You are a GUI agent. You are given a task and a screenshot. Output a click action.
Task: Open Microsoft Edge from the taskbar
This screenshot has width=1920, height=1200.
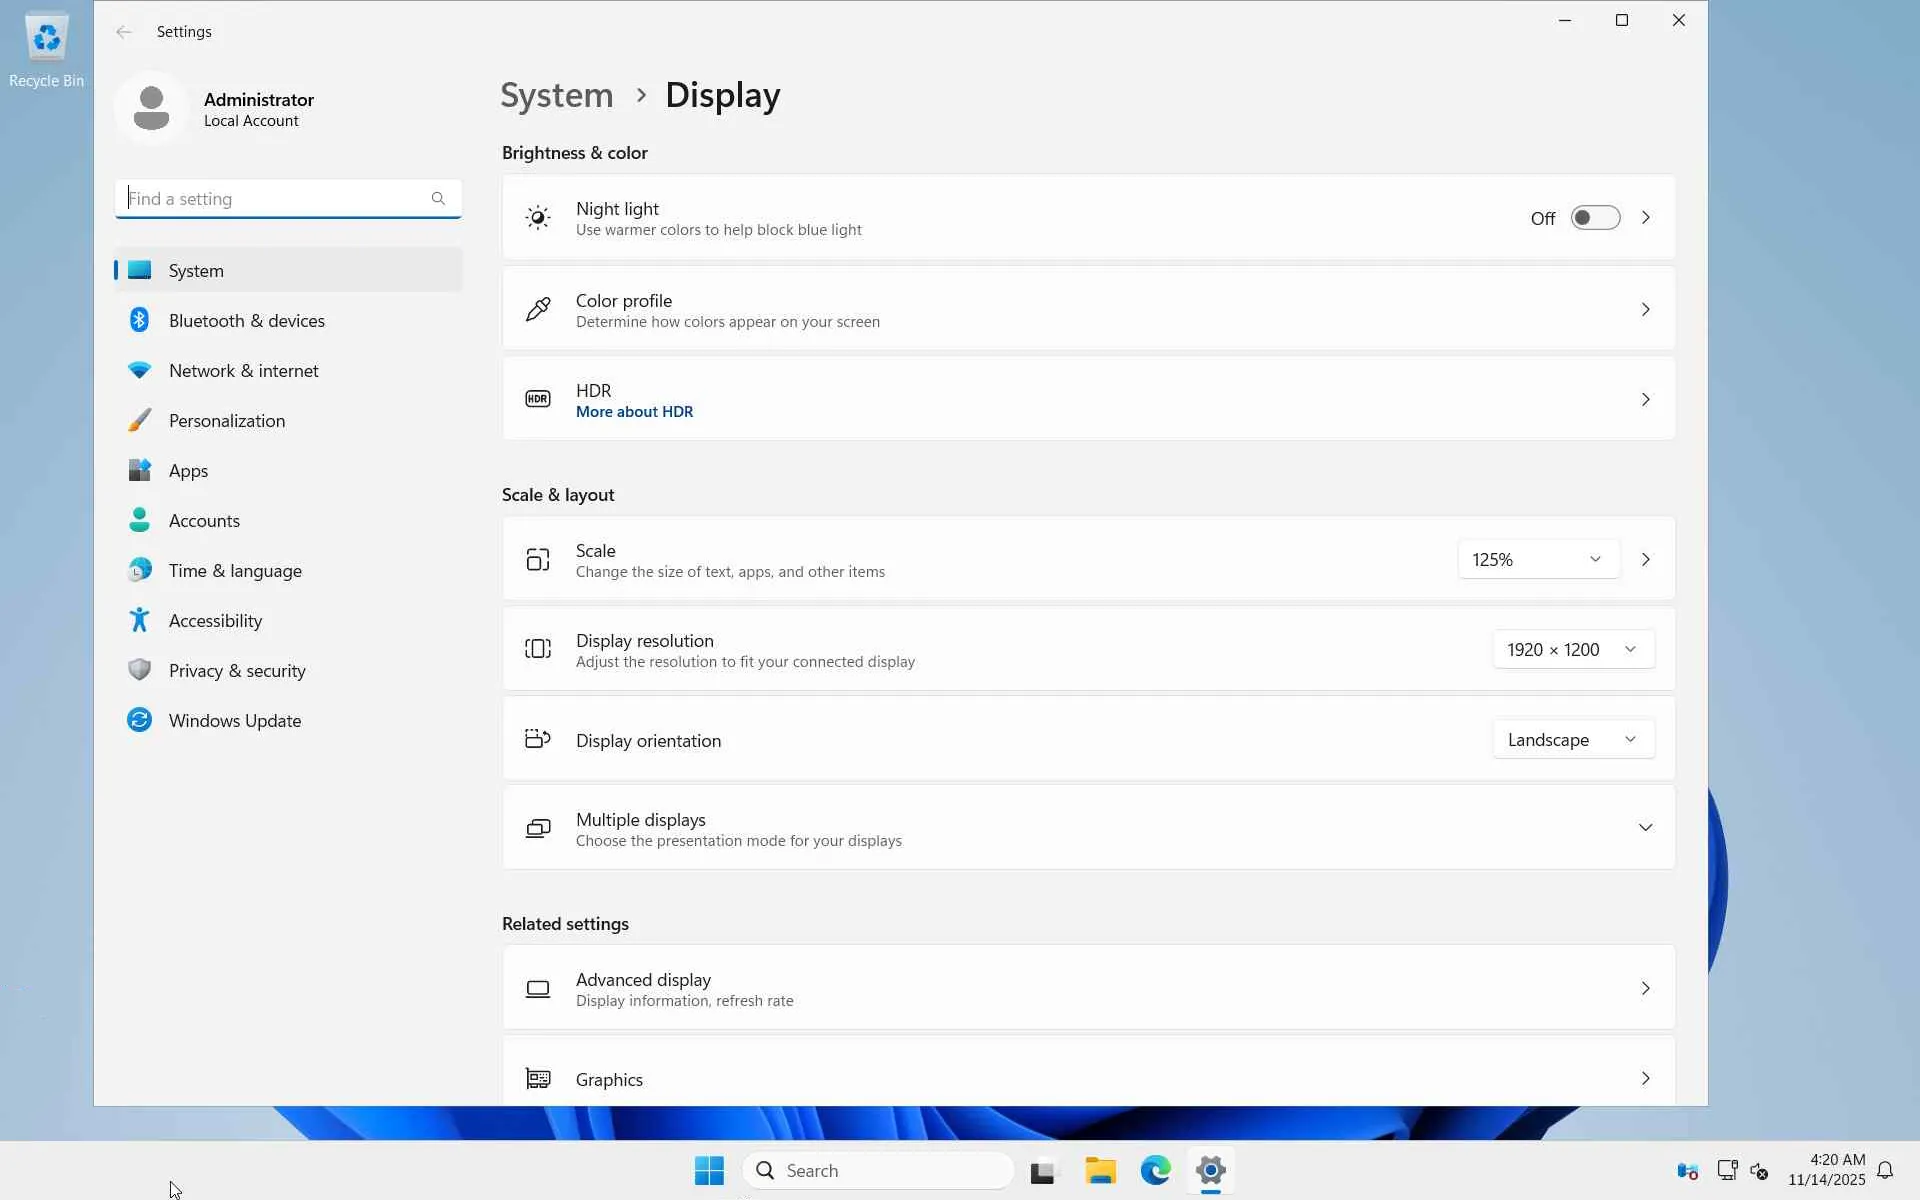(1155, 1170)
